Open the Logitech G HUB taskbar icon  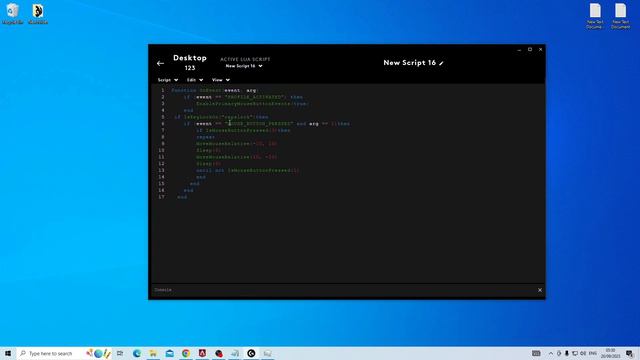pyautogui.click(x=251, y=353)
